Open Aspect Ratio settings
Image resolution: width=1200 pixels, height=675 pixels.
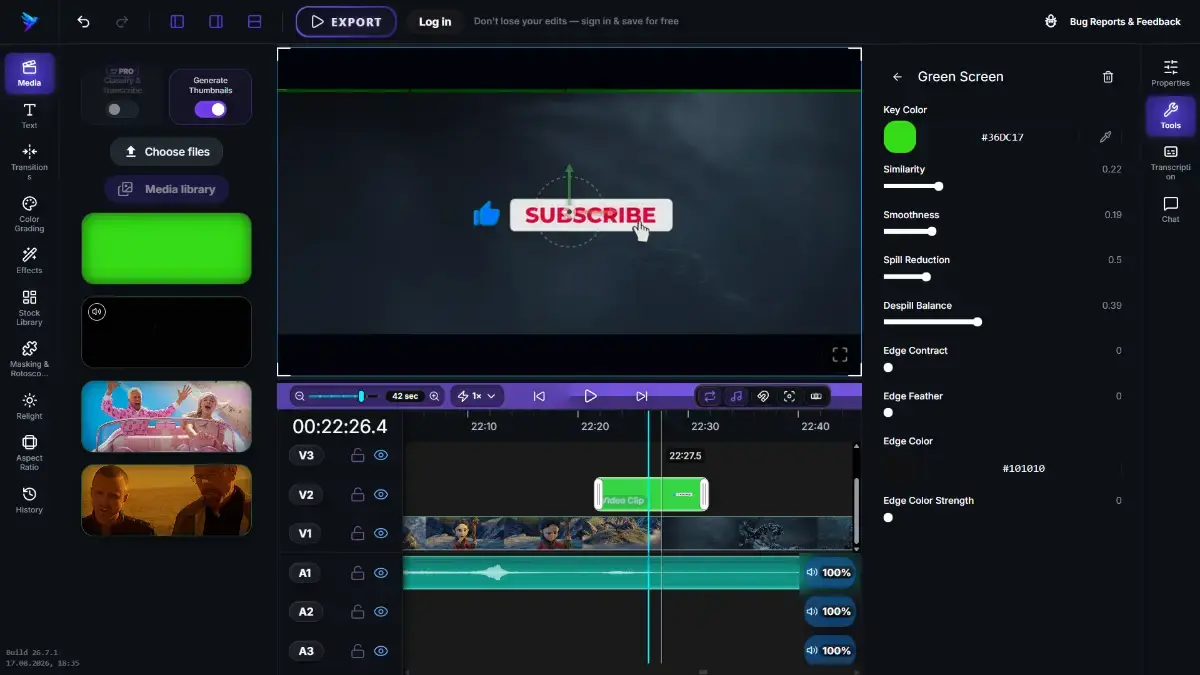click(29, 453)
